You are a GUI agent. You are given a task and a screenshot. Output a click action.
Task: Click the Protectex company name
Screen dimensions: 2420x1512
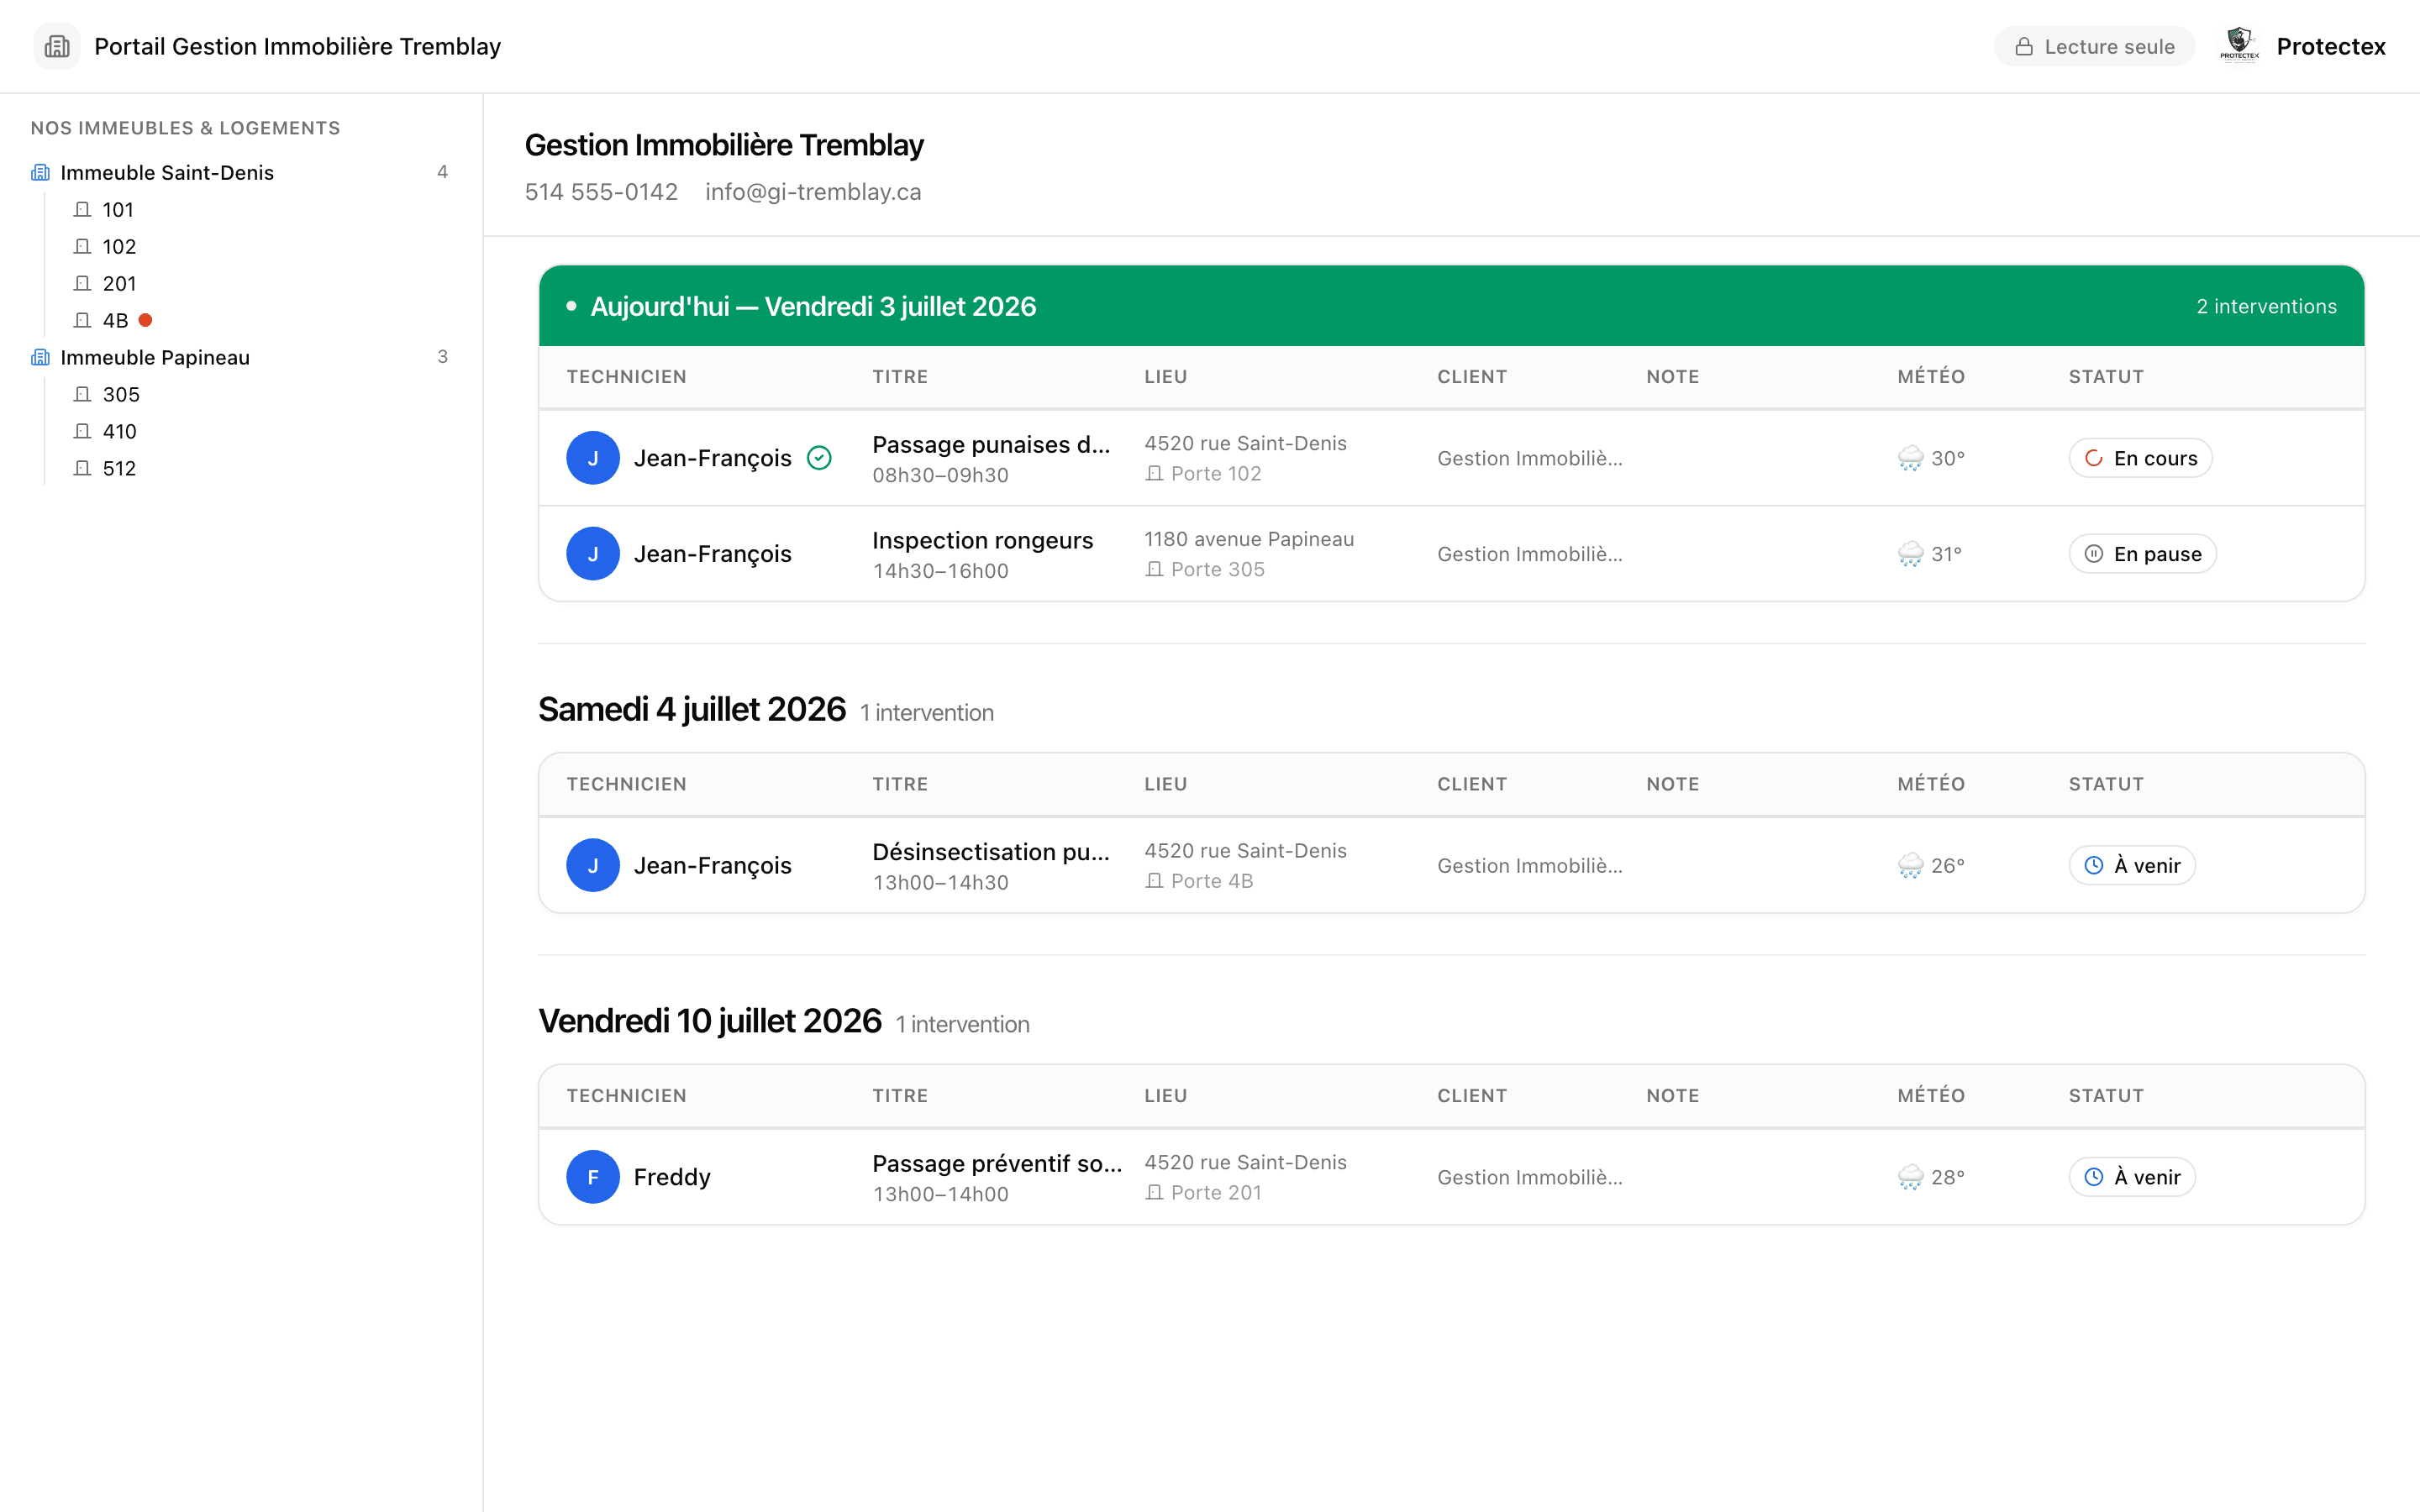click(2330, 47)
